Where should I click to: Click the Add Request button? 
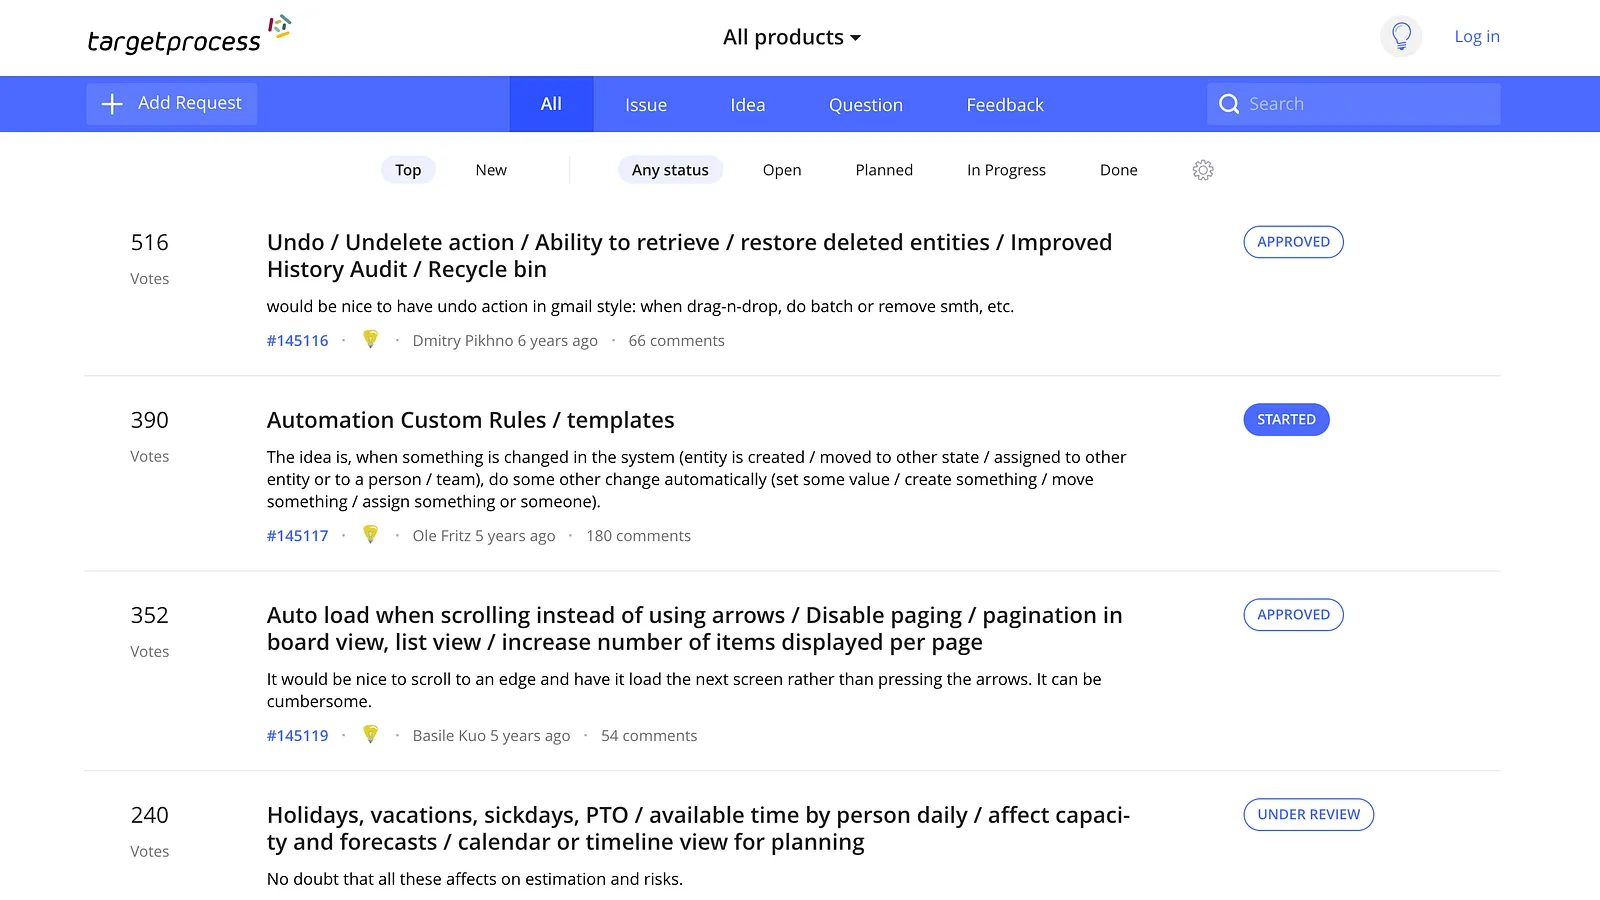172,104
